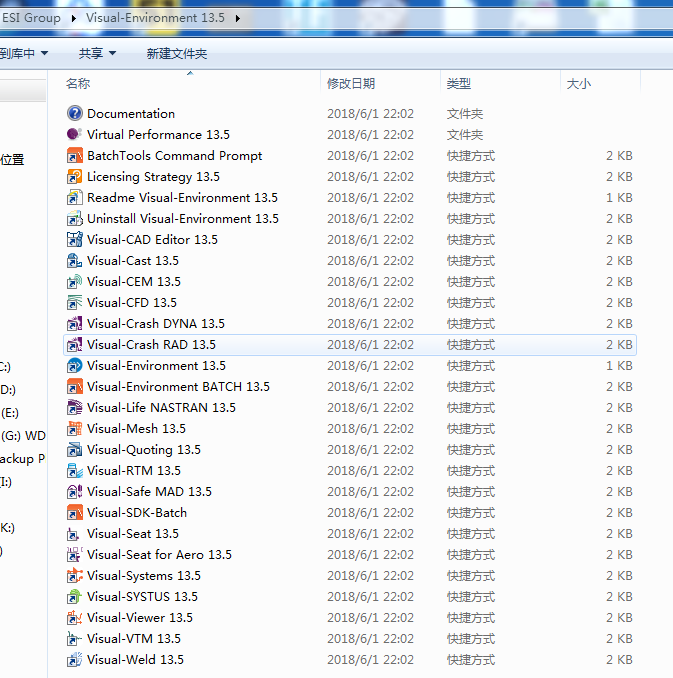Viewport: 673px width, 678px height.
Task: Click the Visual-Environment BATCH 13.5 icon
Action: click(74, 386)
